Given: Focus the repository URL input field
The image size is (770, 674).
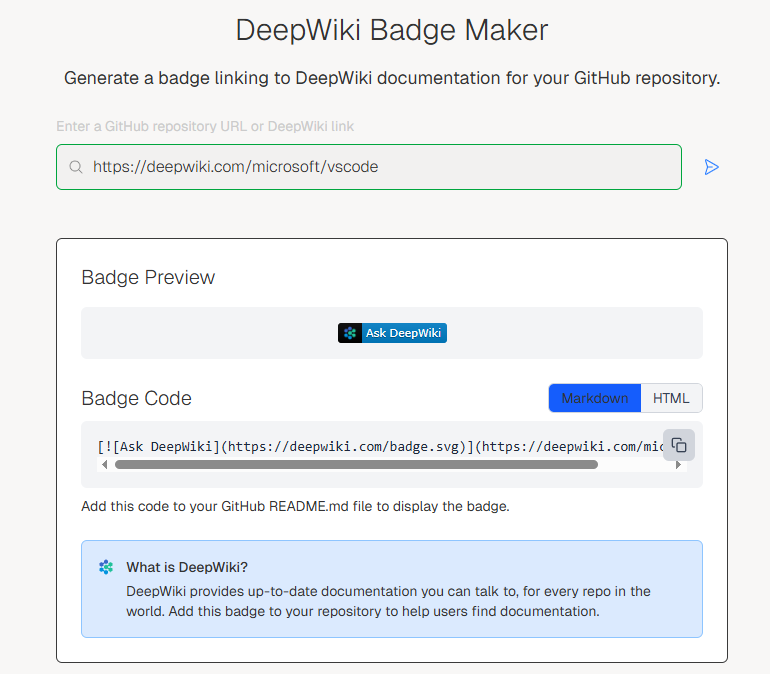Looking at the screenshot, I should pyautogui.click(x=369, y=167).
